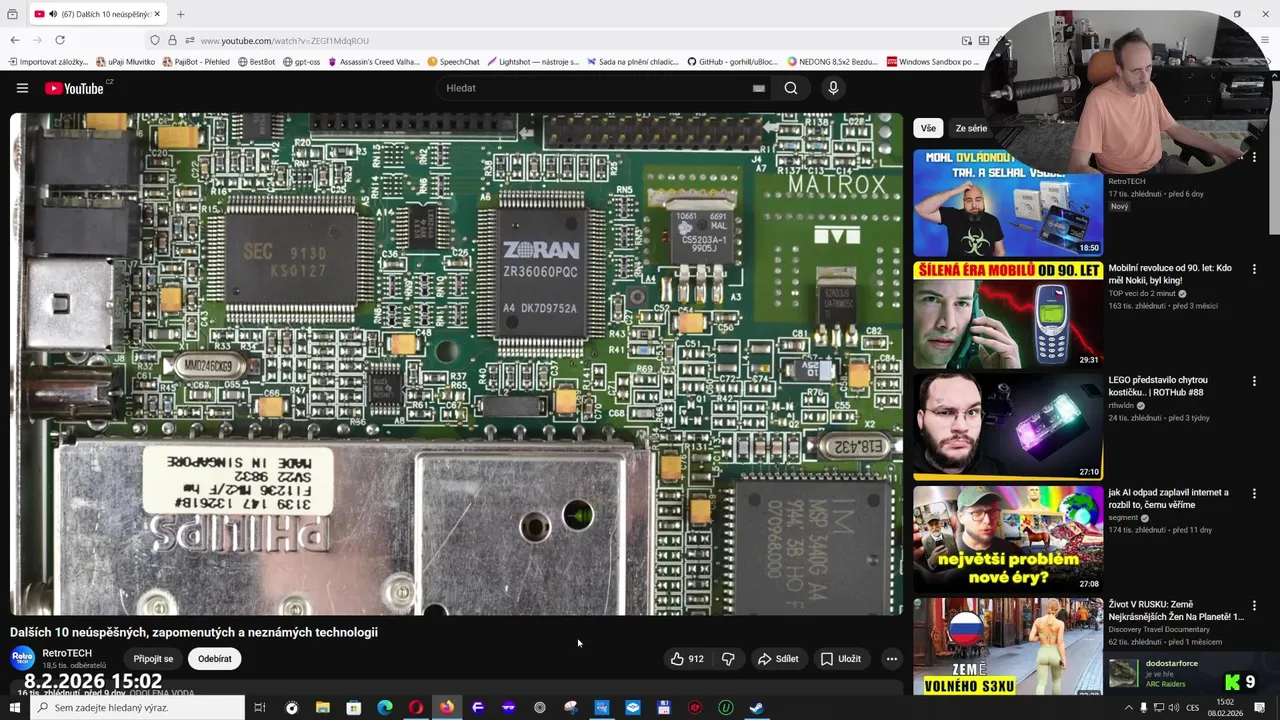Screen dimensions: 1280x720
Task: Save video with Uložit button
Action: 841,659
